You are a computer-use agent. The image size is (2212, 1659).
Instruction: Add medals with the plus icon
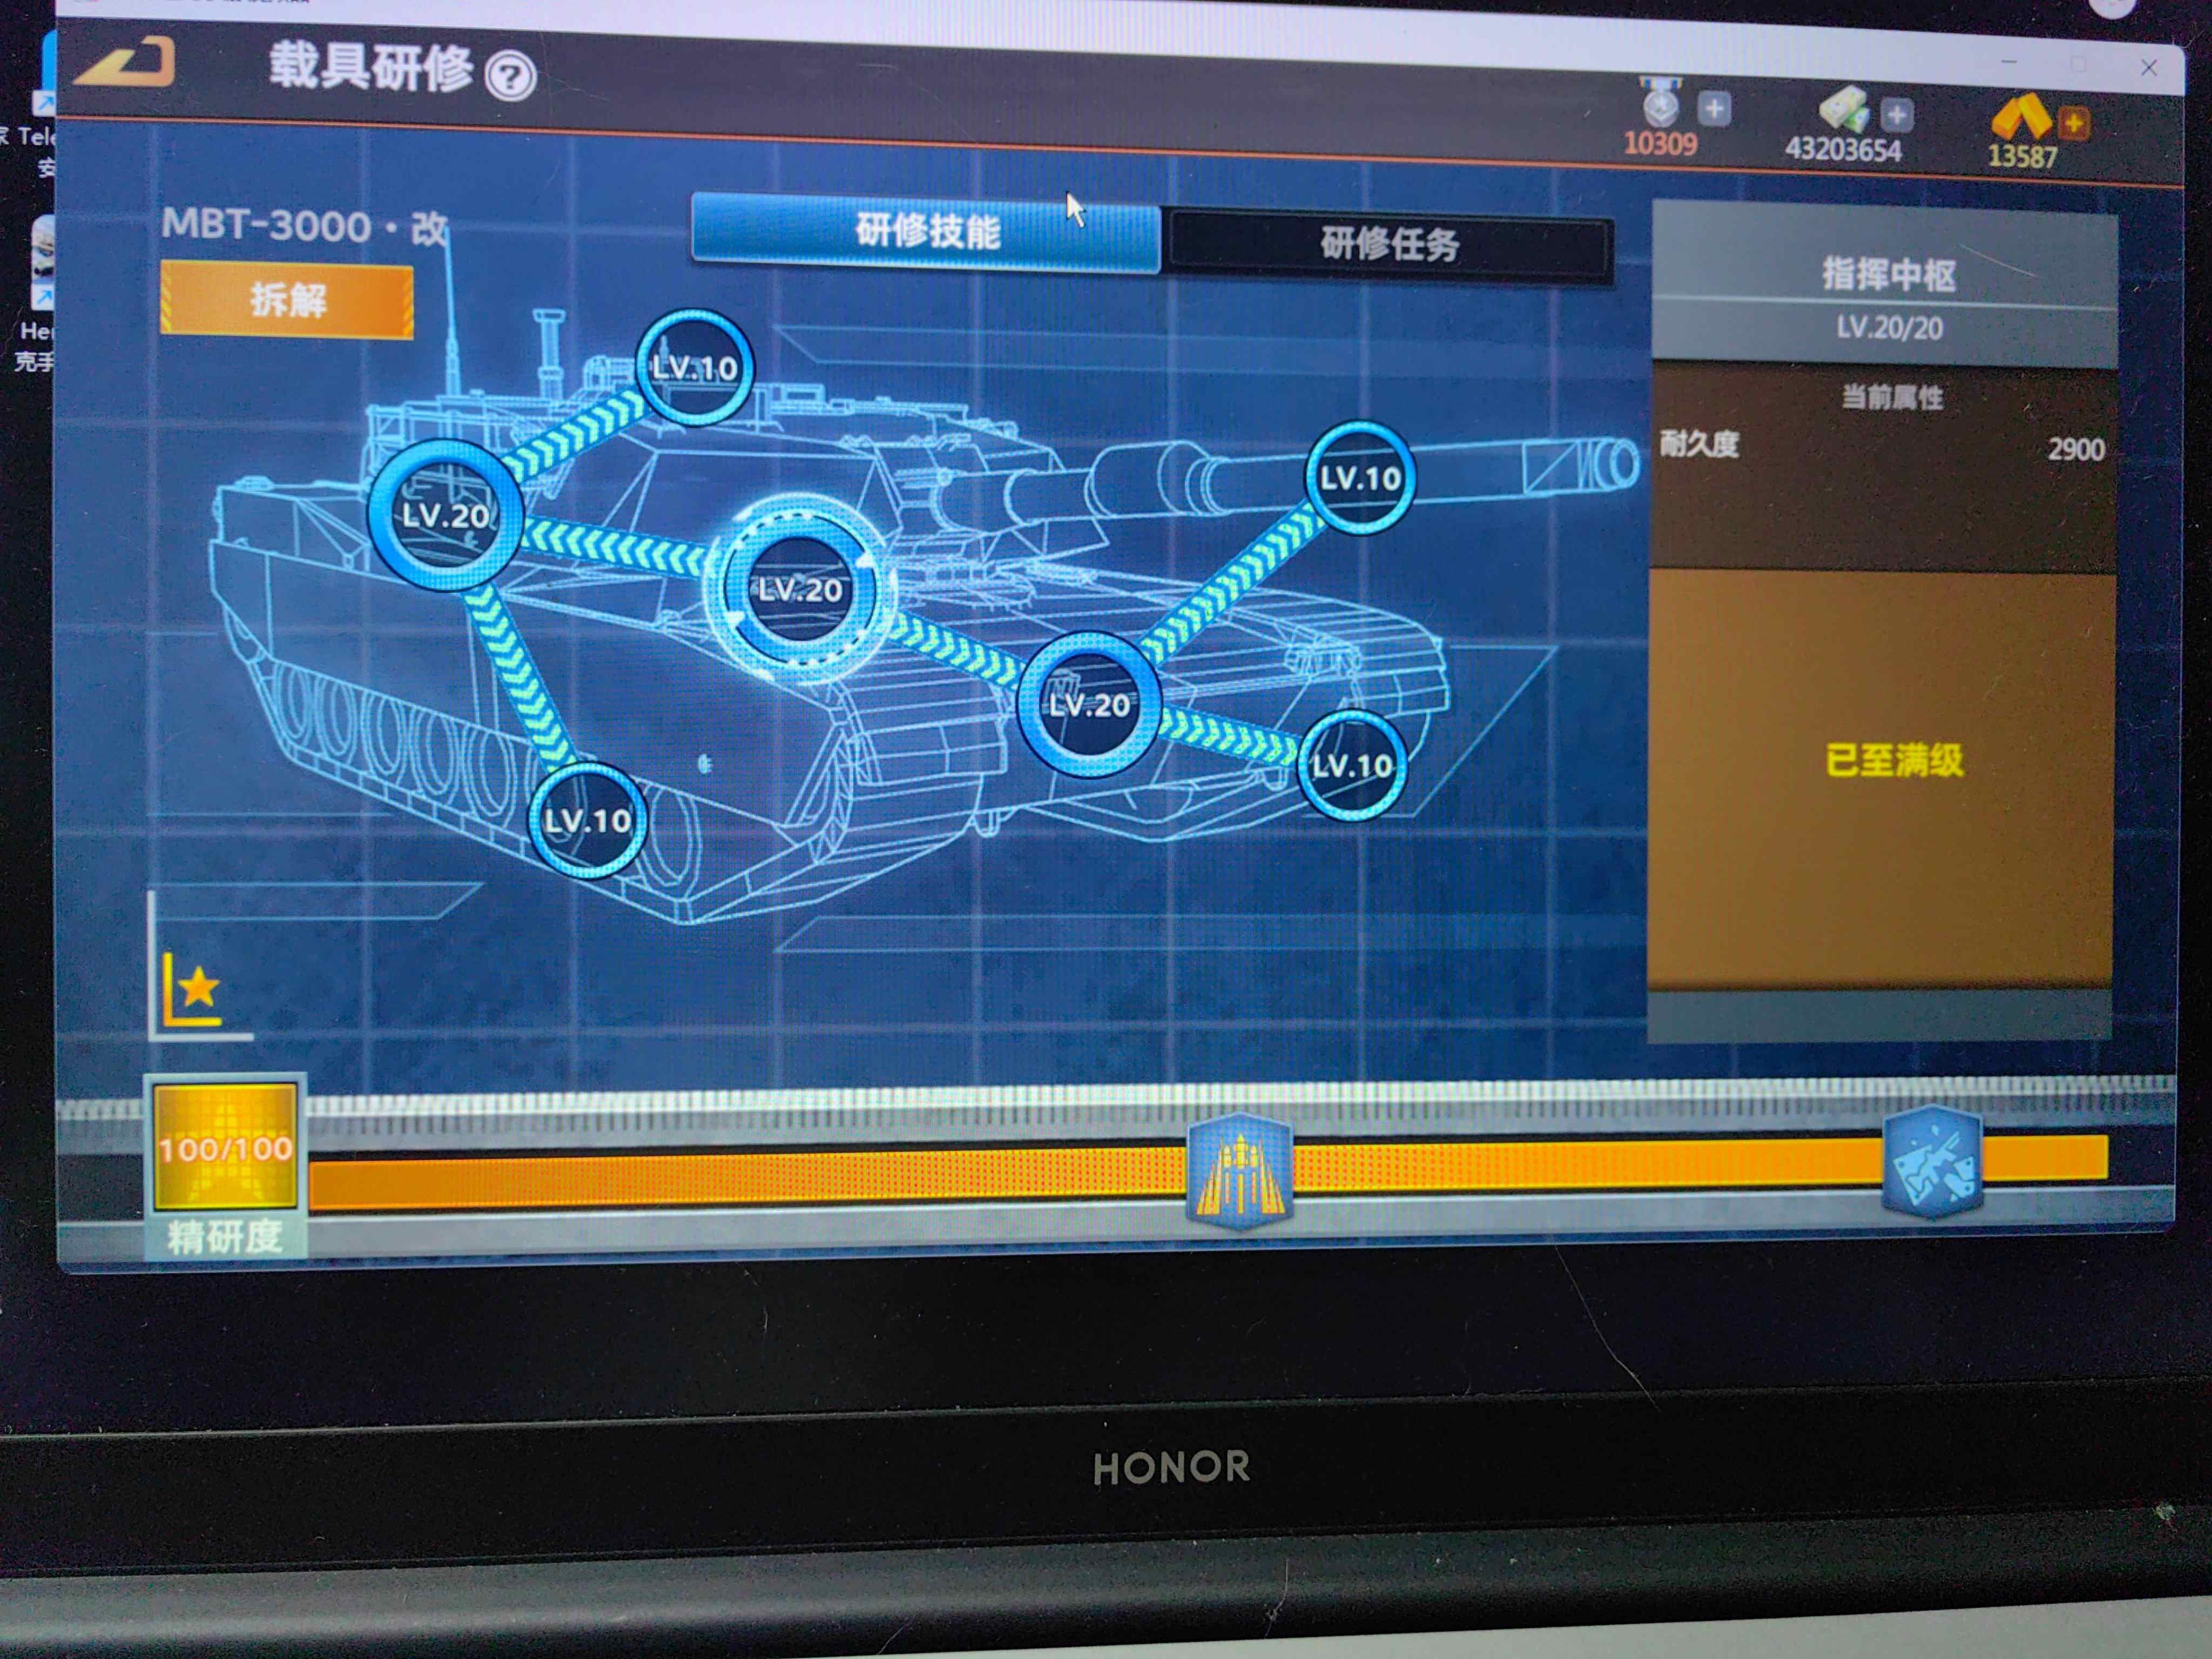1714,108
